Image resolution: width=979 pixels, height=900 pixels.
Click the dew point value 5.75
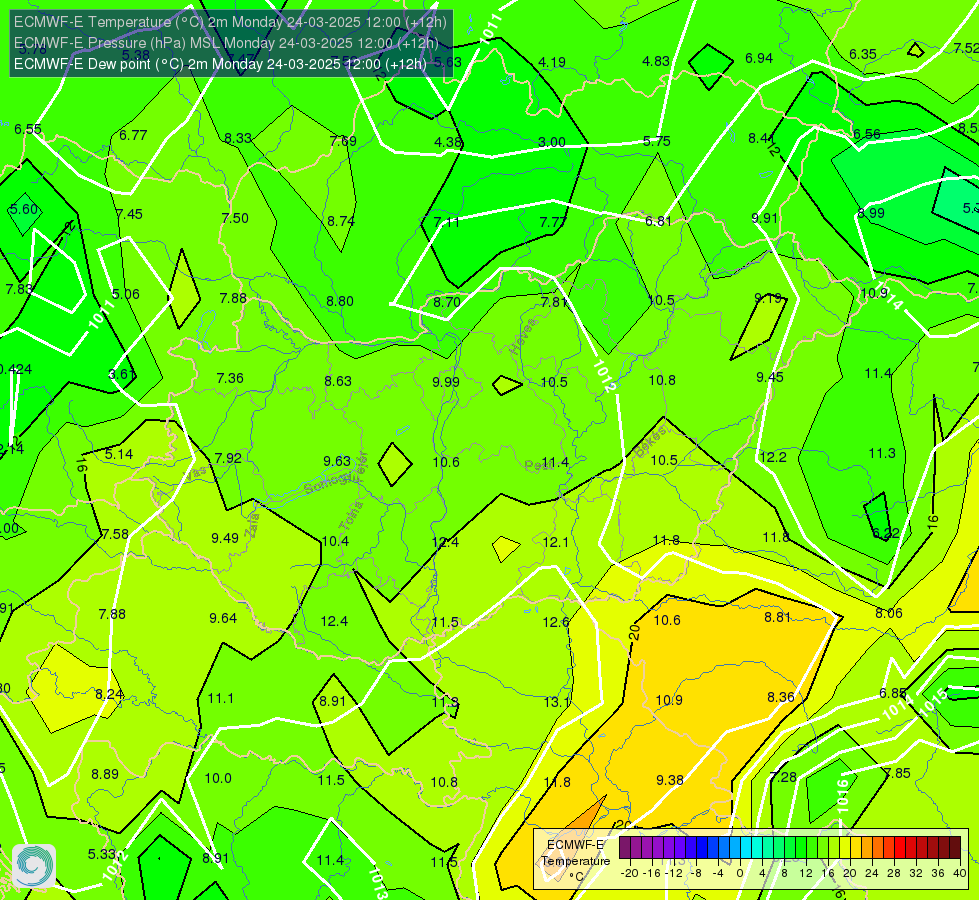tap(657, 141)
